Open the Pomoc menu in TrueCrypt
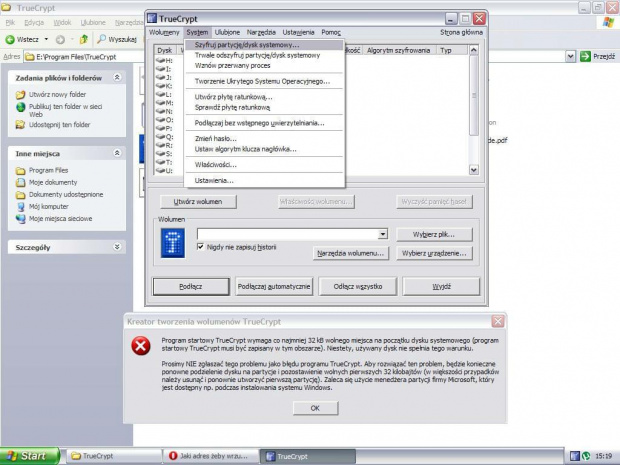 (331, 32)
